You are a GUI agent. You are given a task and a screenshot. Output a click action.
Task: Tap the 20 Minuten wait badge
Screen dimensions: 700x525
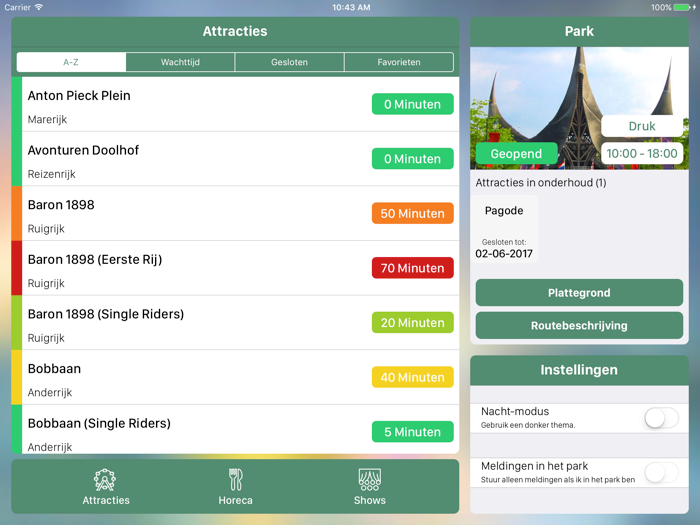[412, 323]
